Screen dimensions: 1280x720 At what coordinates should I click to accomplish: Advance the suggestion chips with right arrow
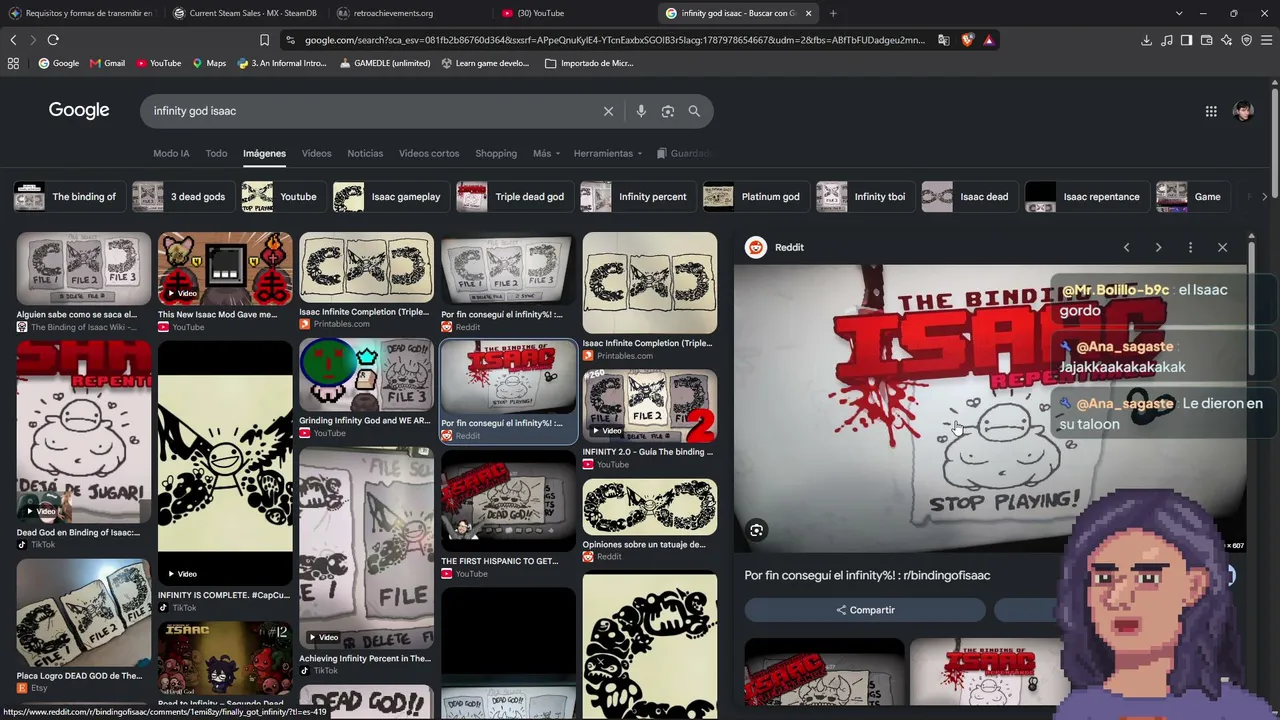1264,197
